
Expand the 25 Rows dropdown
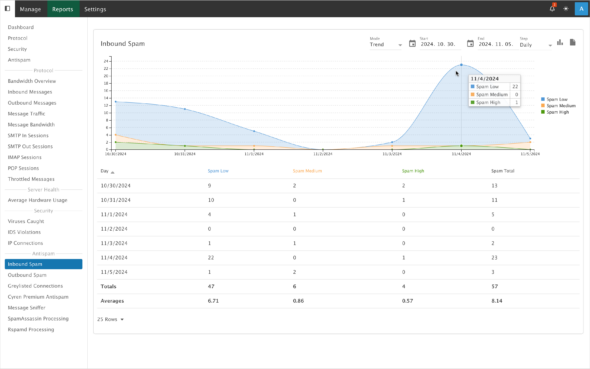[111, 319]
